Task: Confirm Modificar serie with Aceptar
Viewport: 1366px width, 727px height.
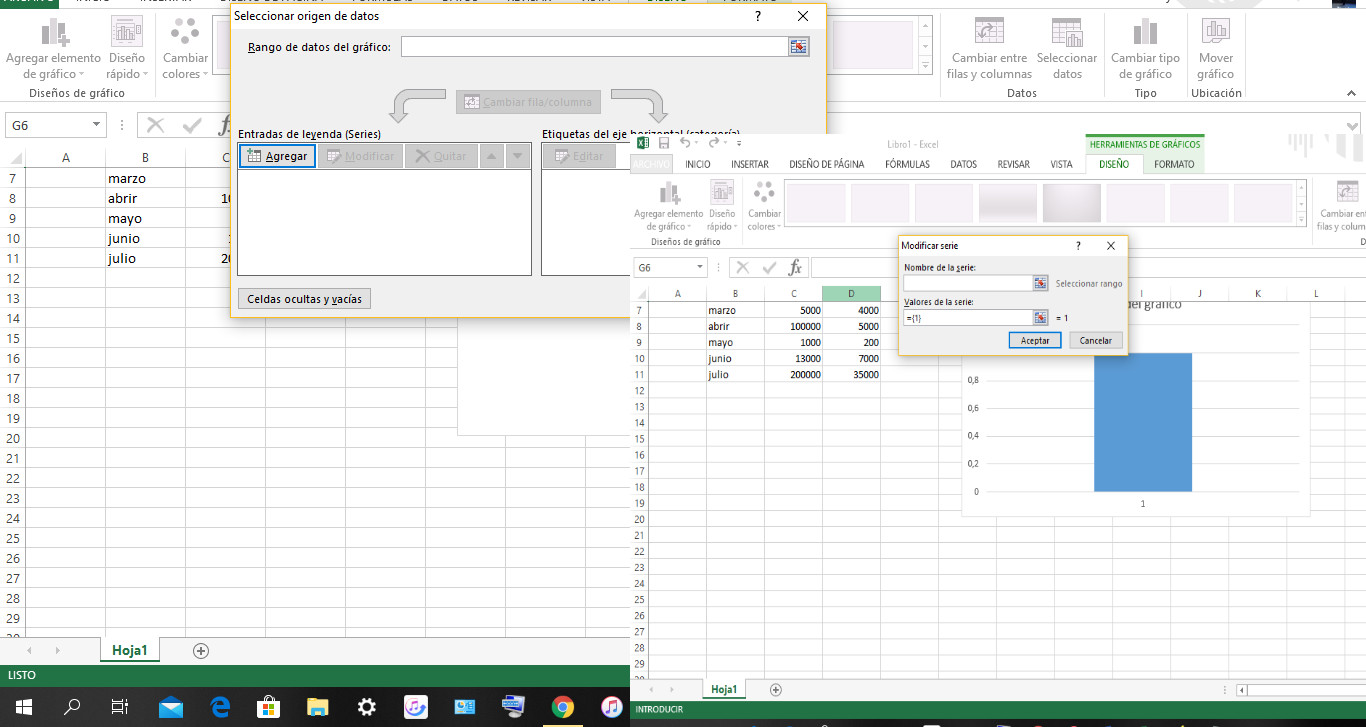Action: click(x=1034, y=340)
